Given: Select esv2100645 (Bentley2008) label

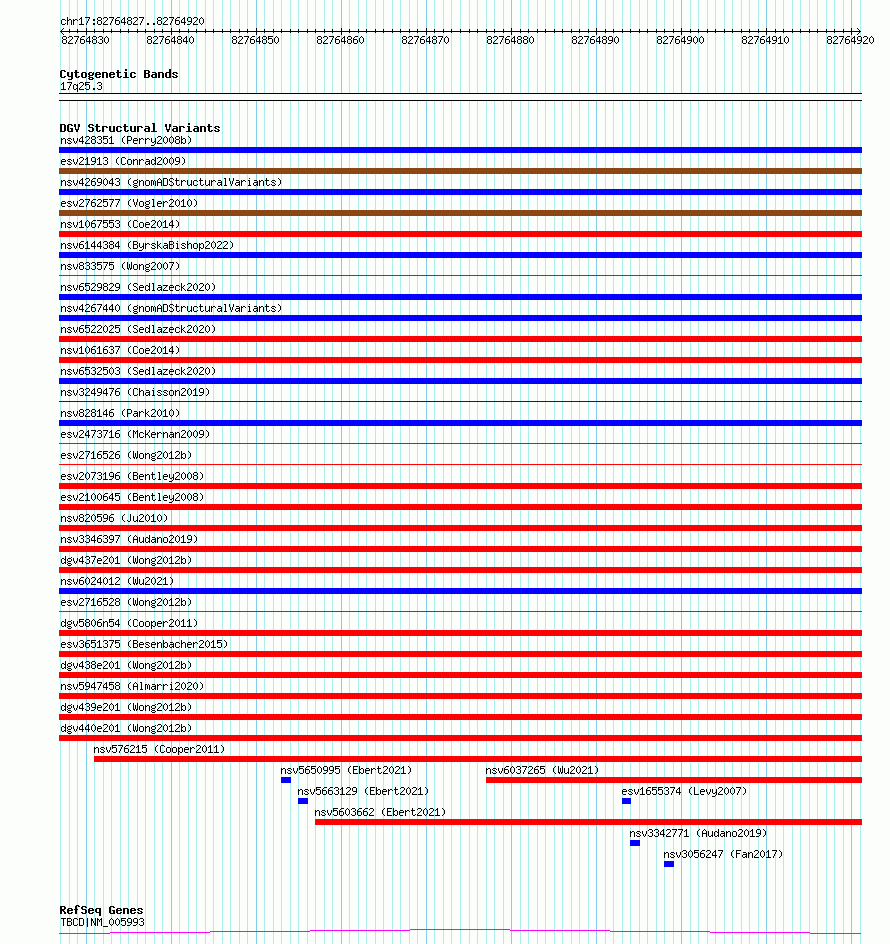Looking at the screenshot, I should point(132,497).
